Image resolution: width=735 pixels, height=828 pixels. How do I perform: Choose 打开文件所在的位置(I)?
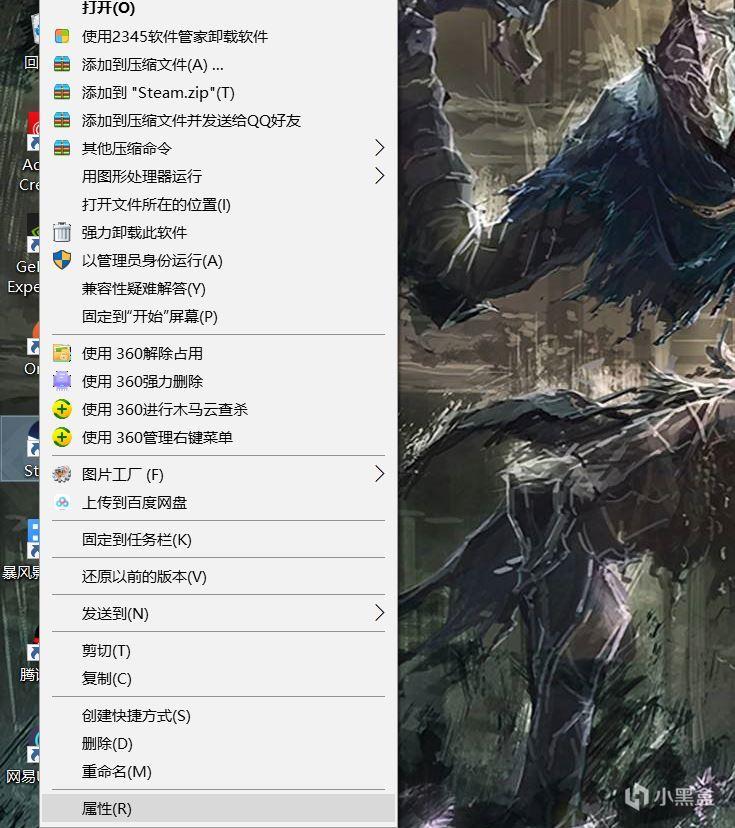click(x=218, y=204)
